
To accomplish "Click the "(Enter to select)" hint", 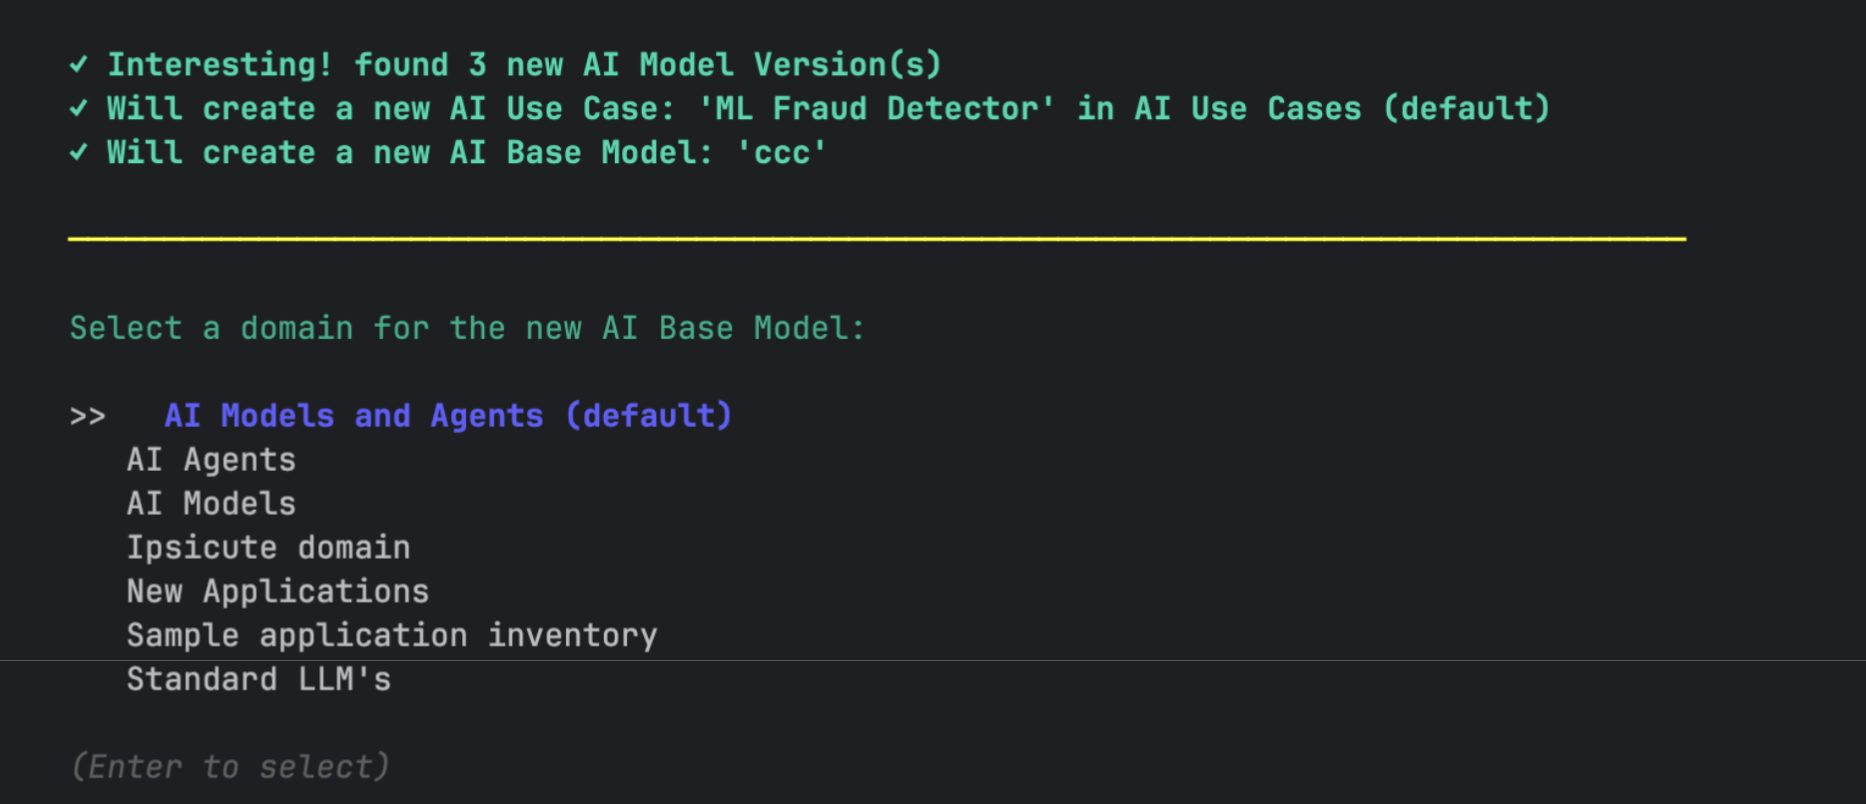I will (230, 767).
